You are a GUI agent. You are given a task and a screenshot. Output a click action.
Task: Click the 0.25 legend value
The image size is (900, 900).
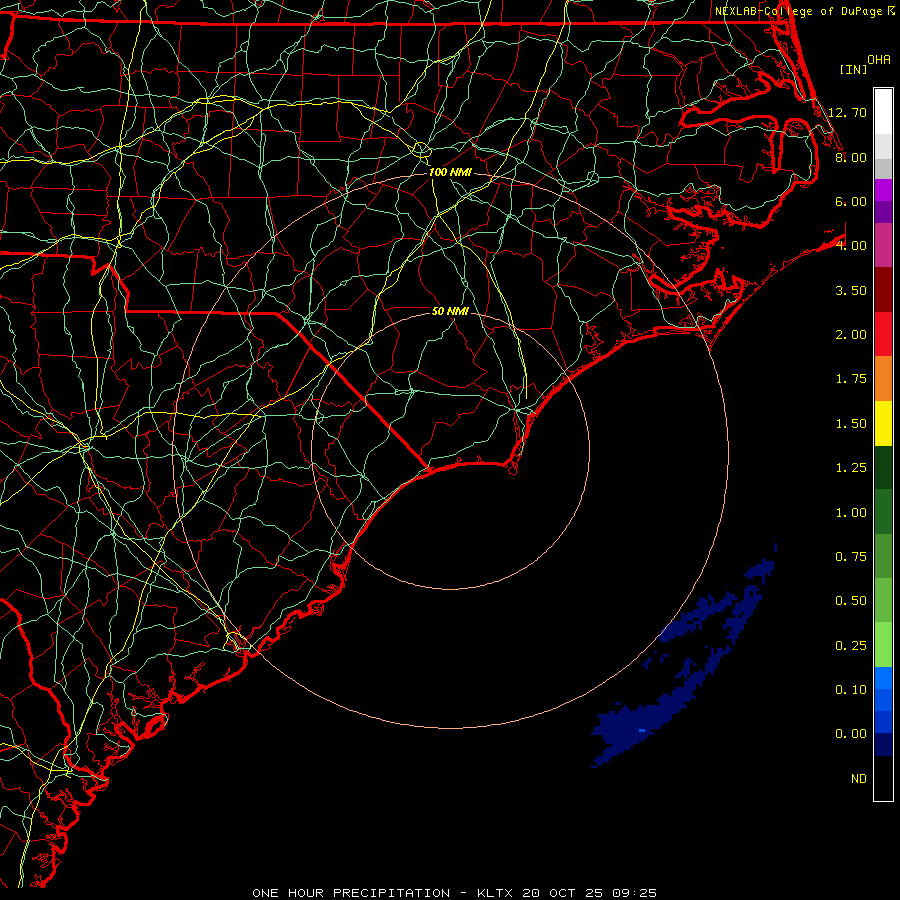pyautogui.click(x=851, y=646)
